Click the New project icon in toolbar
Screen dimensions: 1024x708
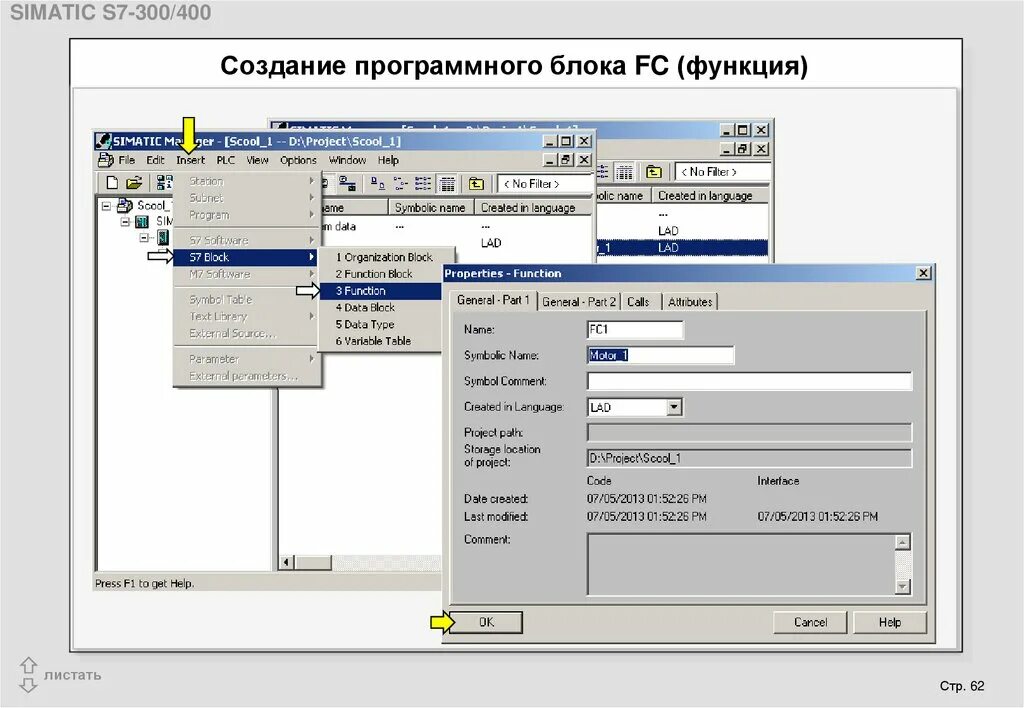coord(112,183)
